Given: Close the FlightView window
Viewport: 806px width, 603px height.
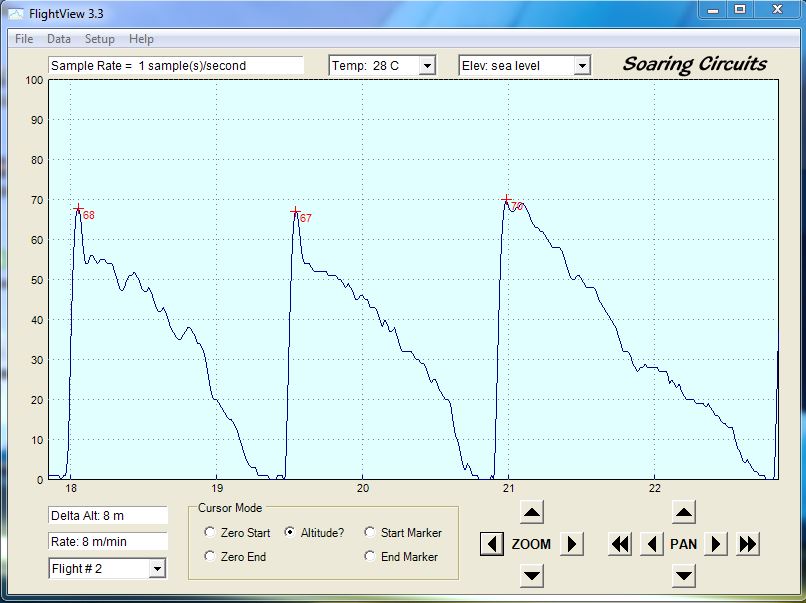Looking at the screenshot, I should pyautogui.click(x=777, y=9).
